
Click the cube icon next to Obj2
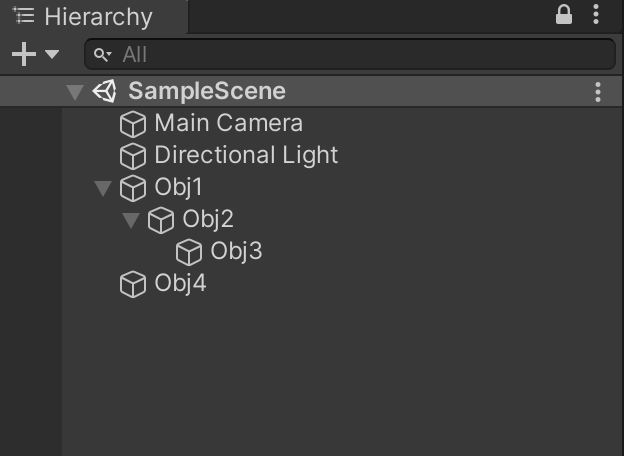coord(161,220)
